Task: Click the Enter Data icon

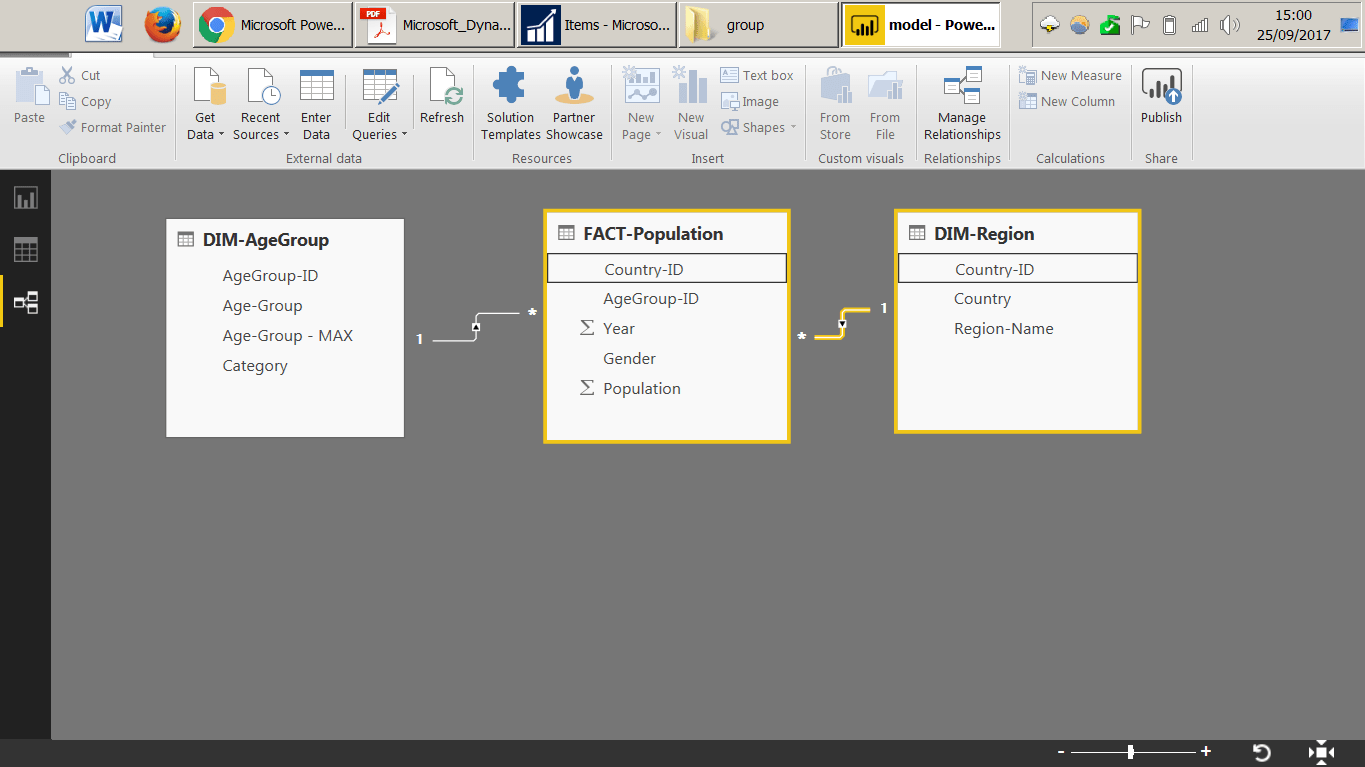Action: [x=316, y=105]
